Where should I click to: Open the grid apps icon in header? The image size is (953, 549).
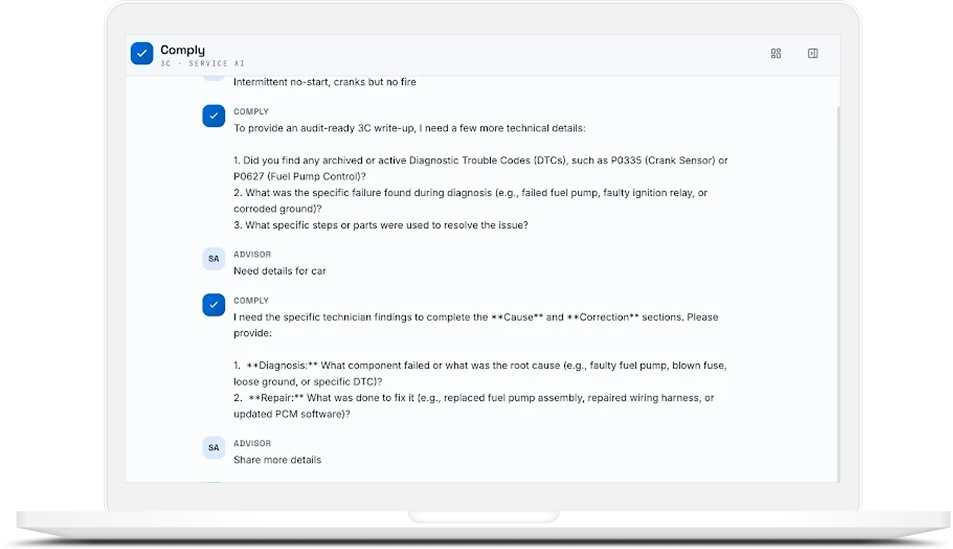pyautogui.click(x=776, y=54)
